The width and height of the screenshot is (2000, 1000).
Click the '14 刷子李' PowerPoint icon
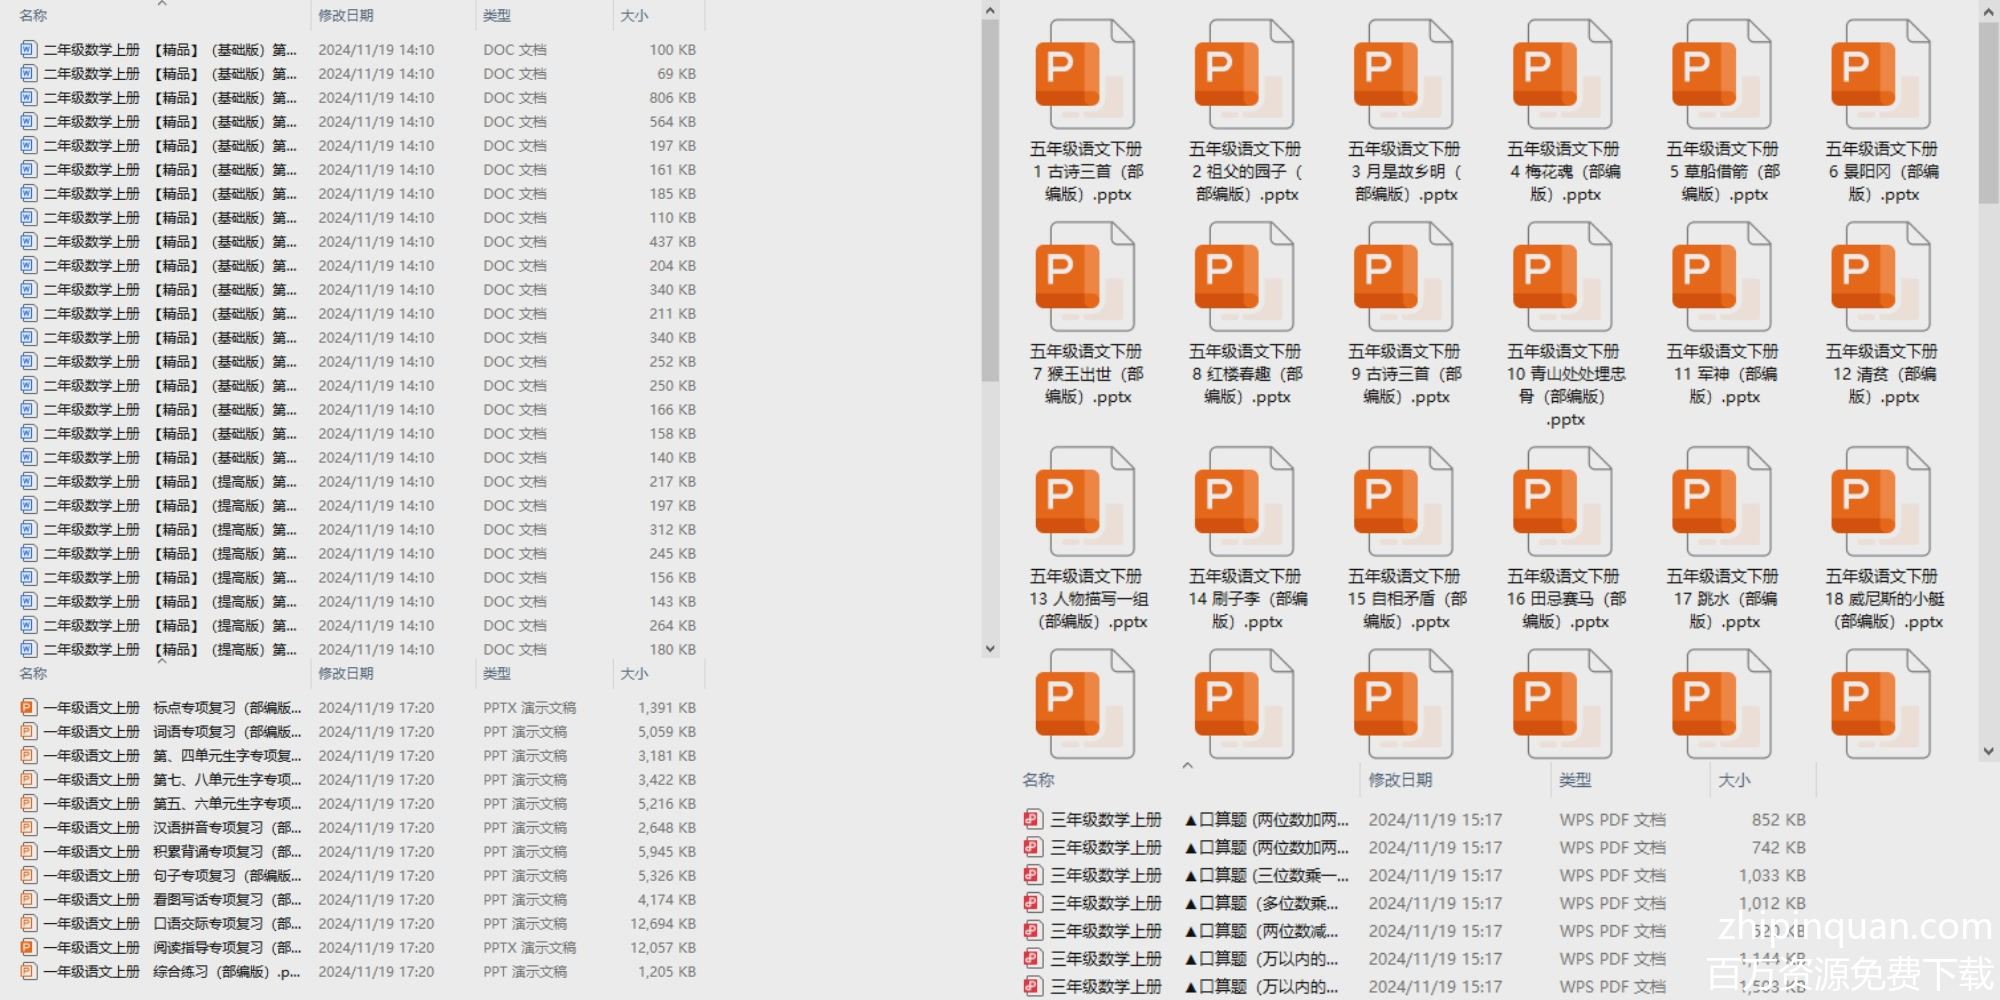pos(1244,503)
